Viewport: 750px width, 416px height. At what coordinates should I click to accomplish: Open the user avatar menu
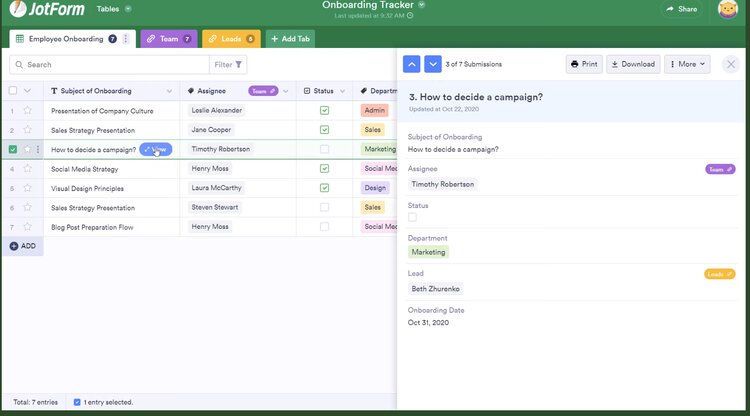(728, 9)
